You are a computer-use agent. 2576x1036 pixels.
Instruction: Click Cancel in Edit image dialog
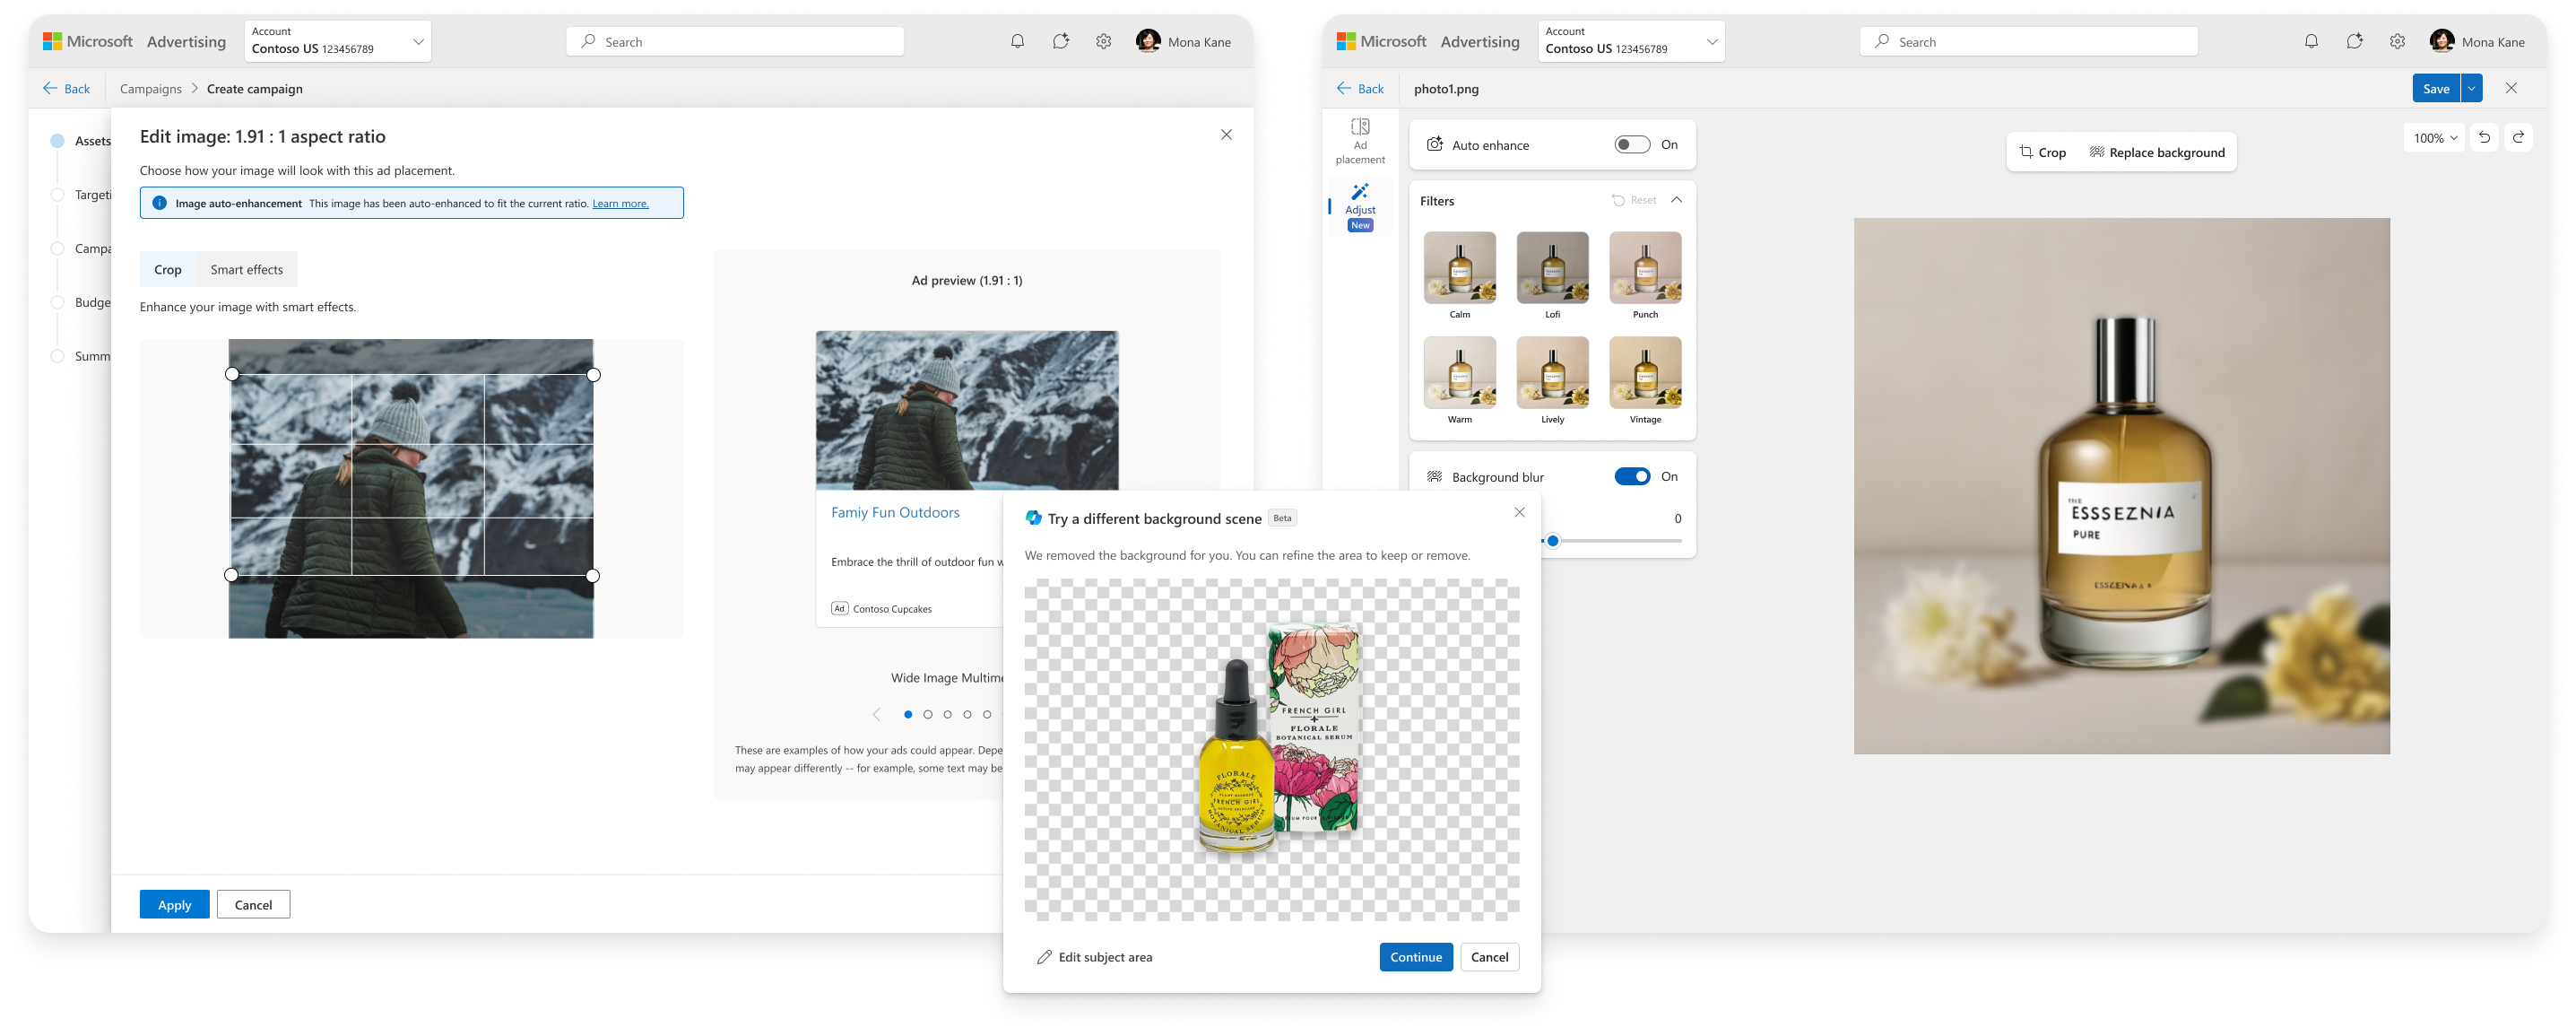253,905
